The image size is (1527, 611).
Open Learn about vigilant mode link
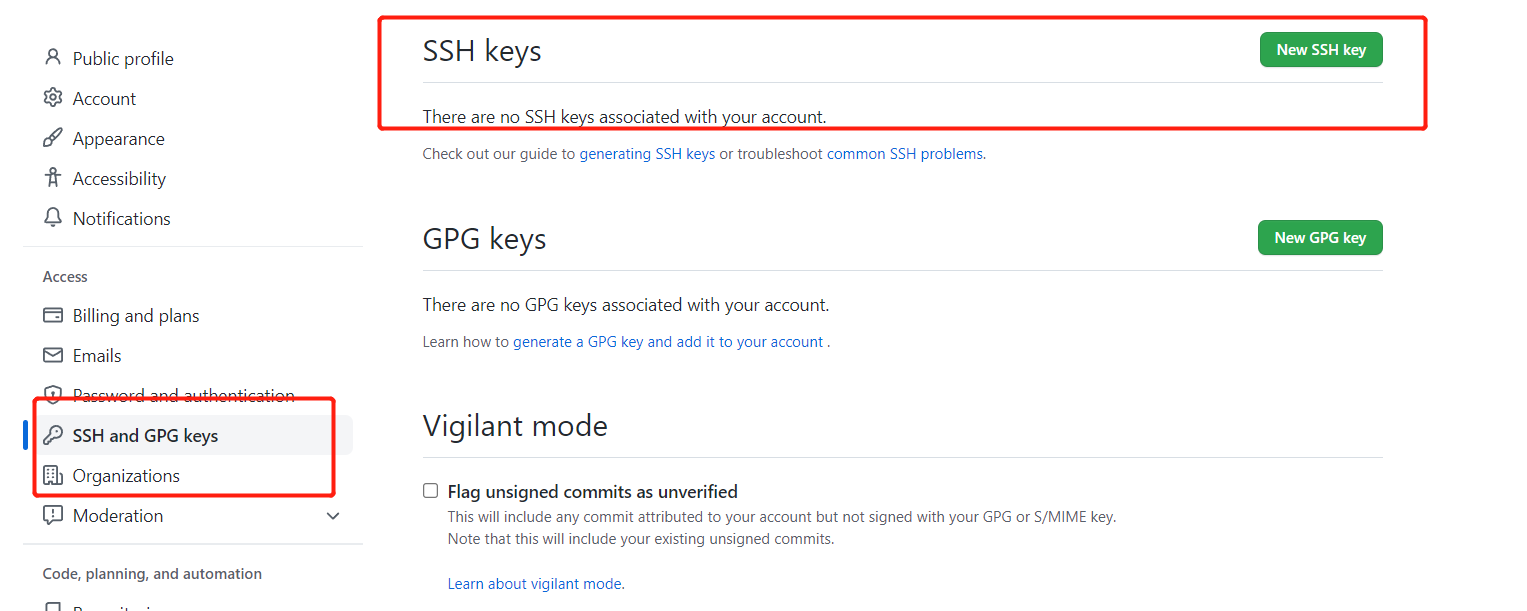point(535,584)
